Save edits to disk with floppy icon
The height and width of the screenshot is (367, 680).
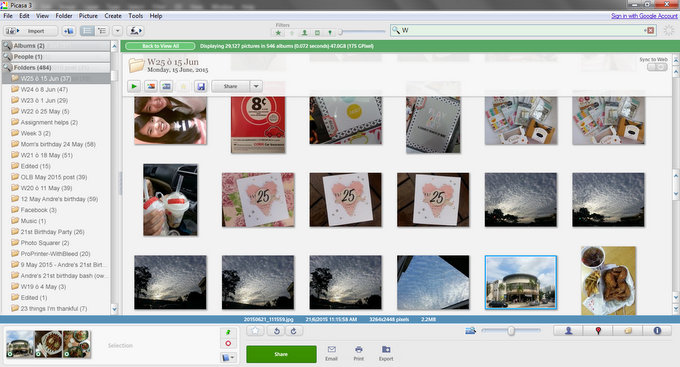click(x=200, y=86)
